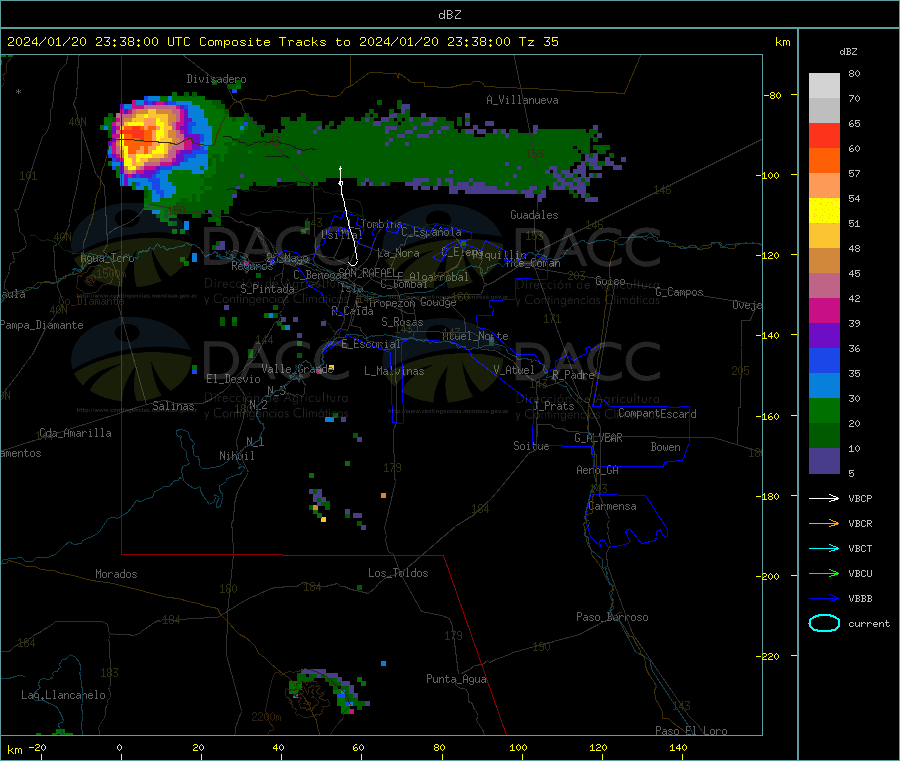
Task: Click the Pampa_Diamante label
Action: [42, 325]
